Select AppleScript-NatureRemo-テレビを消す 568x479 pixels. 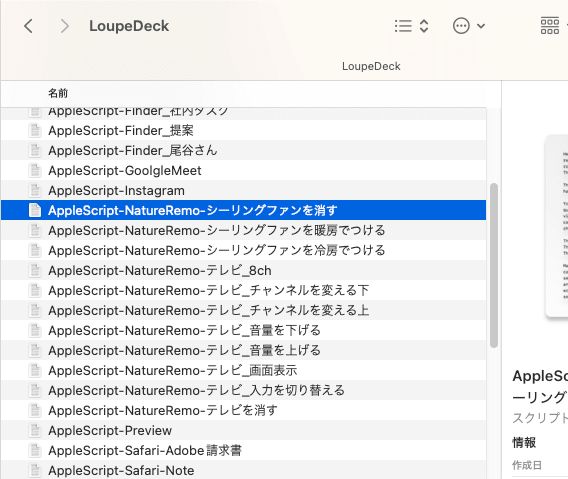[243, 410]
